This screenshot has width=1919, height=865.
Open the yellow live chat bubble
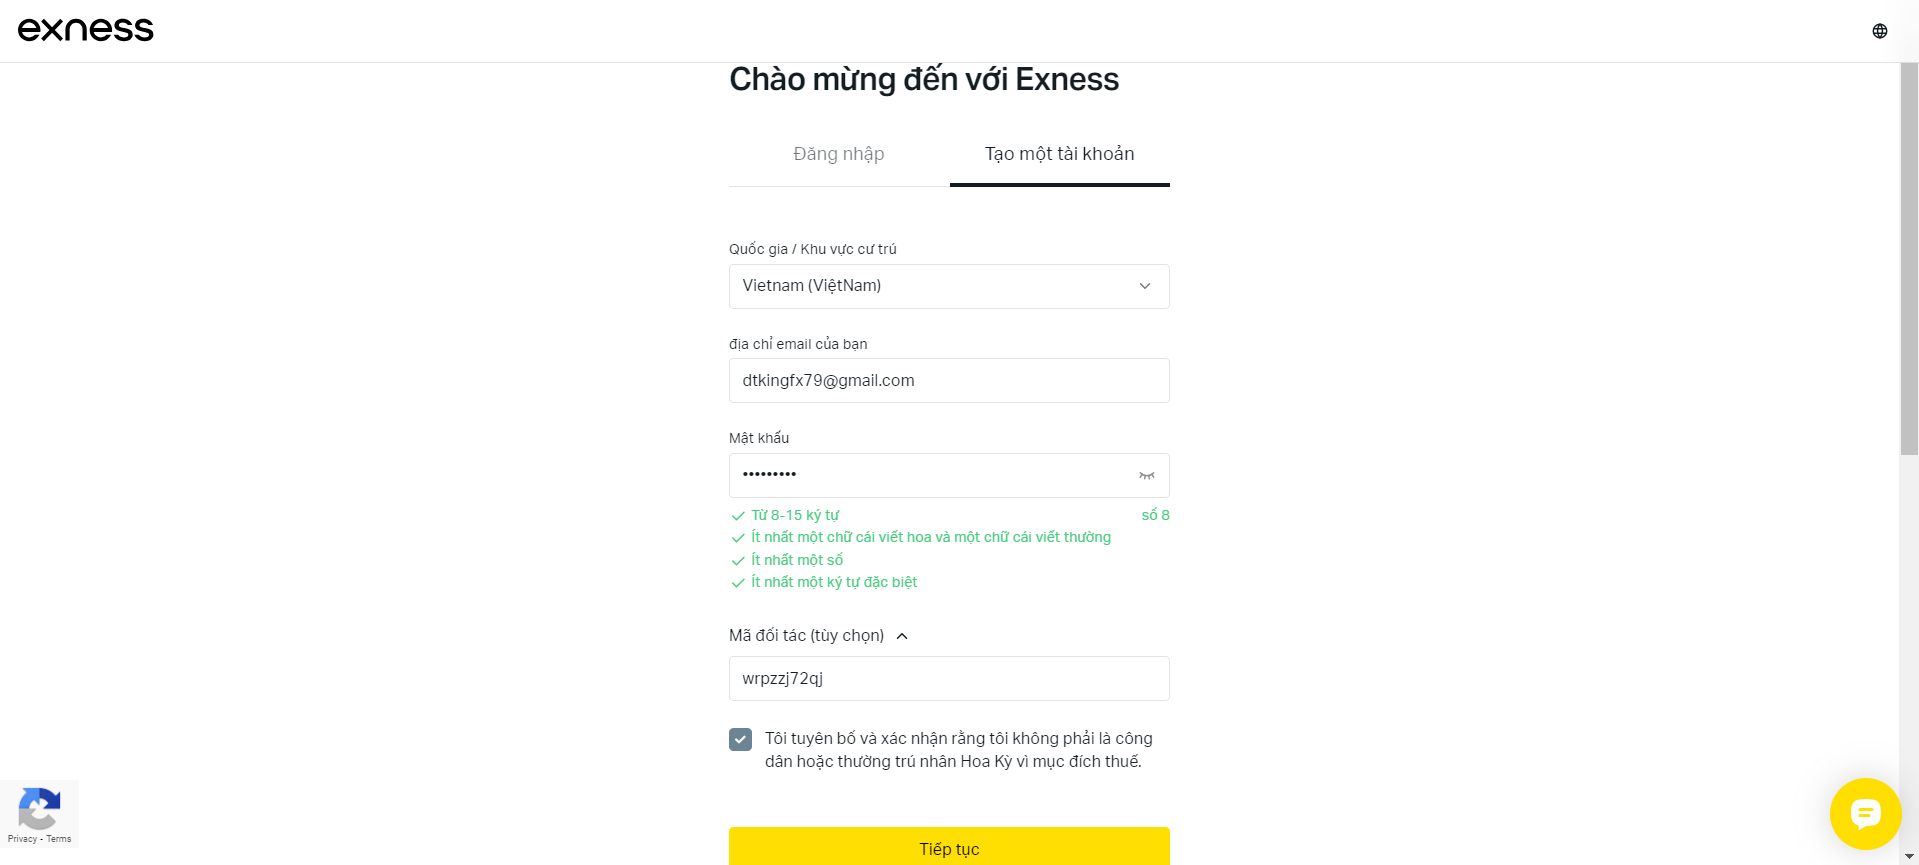(1865, 813)
